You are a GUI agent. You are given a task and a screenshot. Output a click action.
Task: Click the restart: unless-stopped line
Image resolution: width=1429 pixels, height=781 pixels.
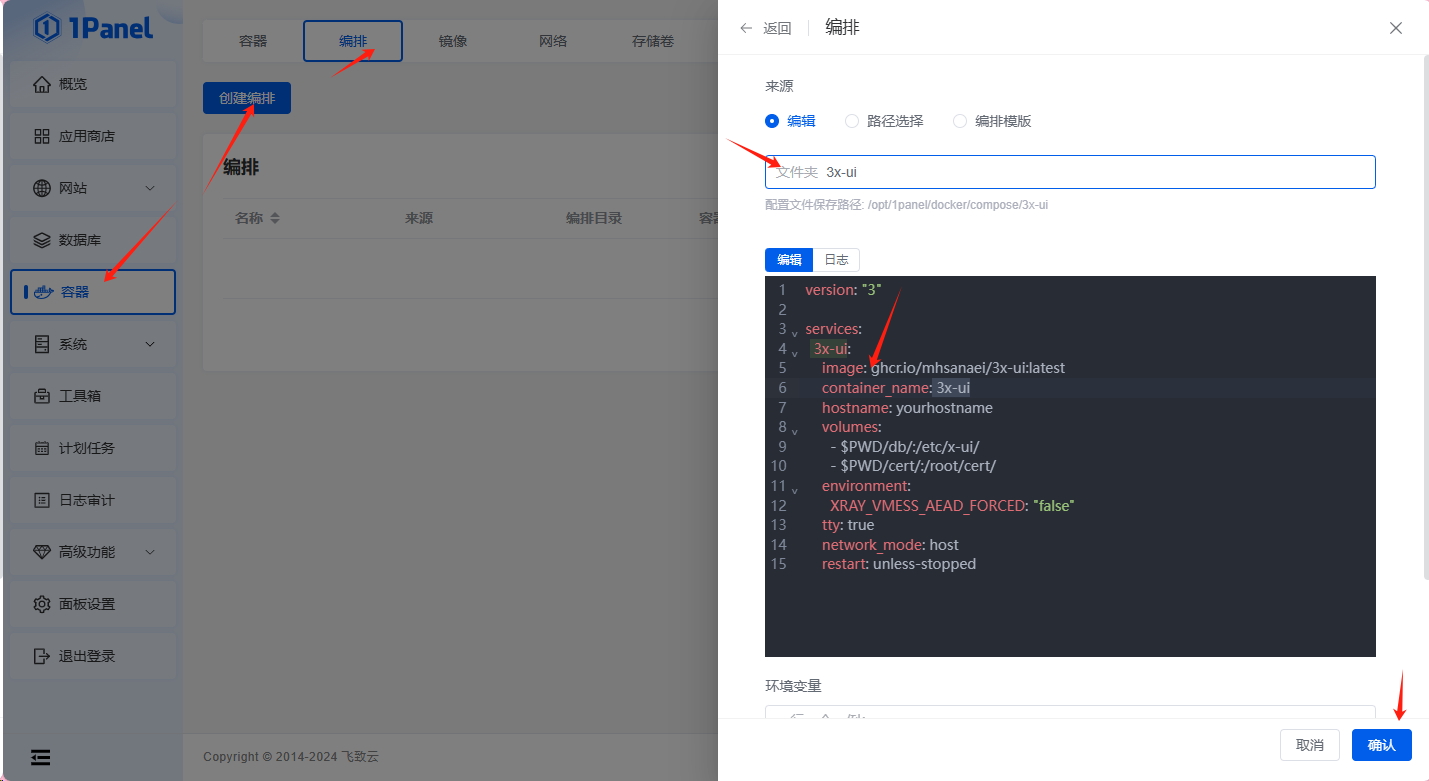pyautogui.click(x=899, y=564)
